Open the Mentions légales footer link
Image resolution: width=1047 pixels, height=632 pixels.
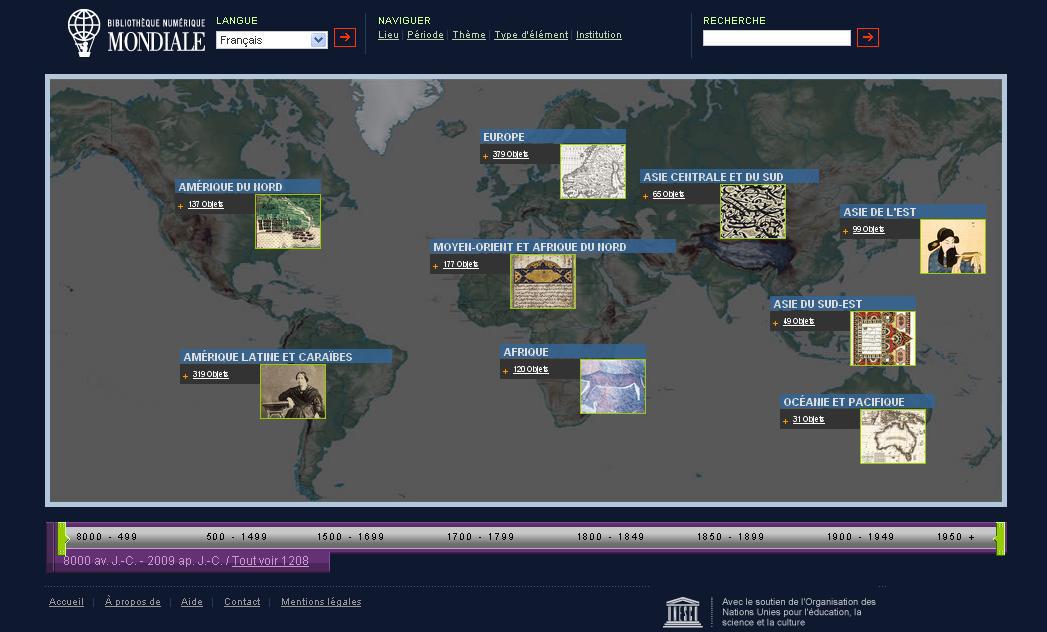tap(321, 602)
